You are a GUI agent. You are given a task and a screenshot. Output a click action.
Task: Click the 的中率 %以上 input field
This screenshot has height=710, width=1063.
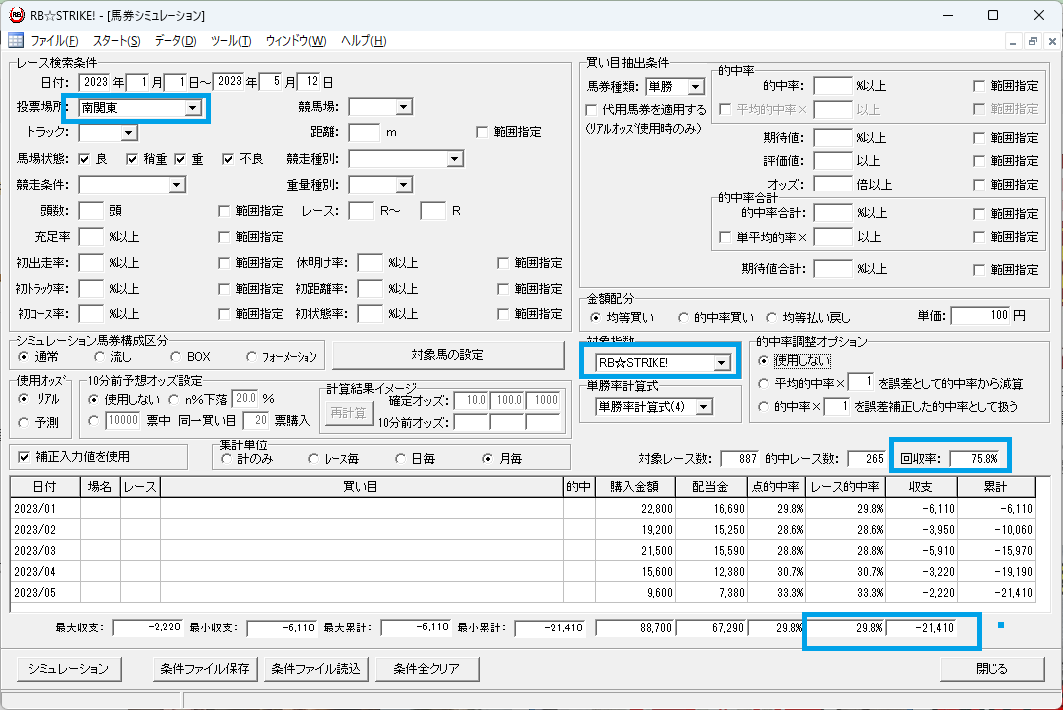[x=833, y=86]
